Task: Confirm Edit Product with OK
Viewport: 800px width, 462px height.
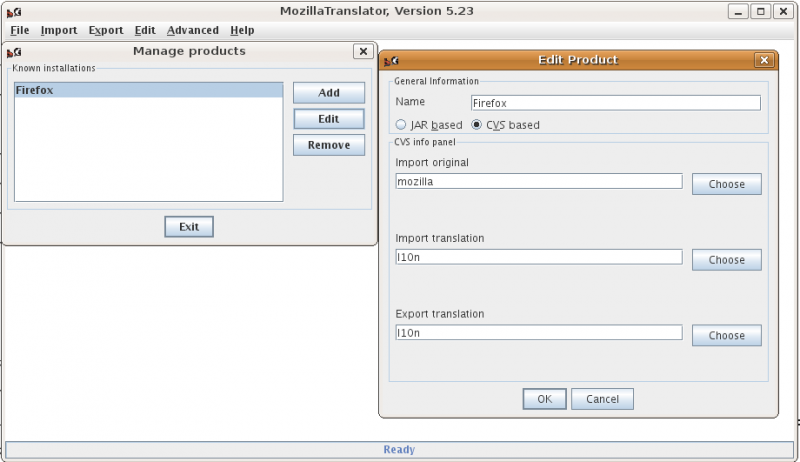Action: (x=544, y=399)
